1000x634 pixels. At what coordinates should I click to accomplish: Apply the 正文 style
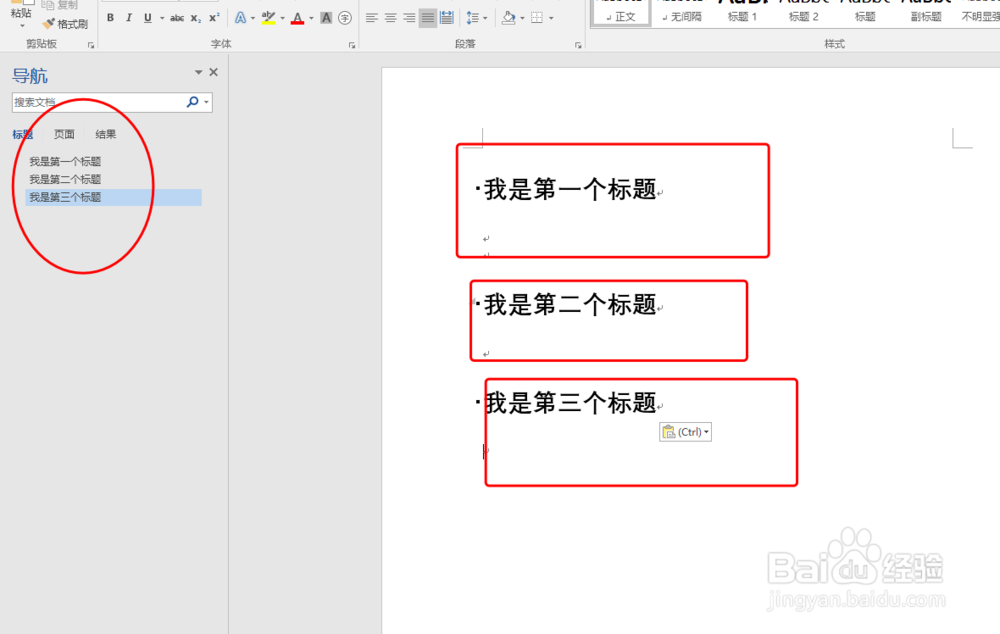[621, 13]
